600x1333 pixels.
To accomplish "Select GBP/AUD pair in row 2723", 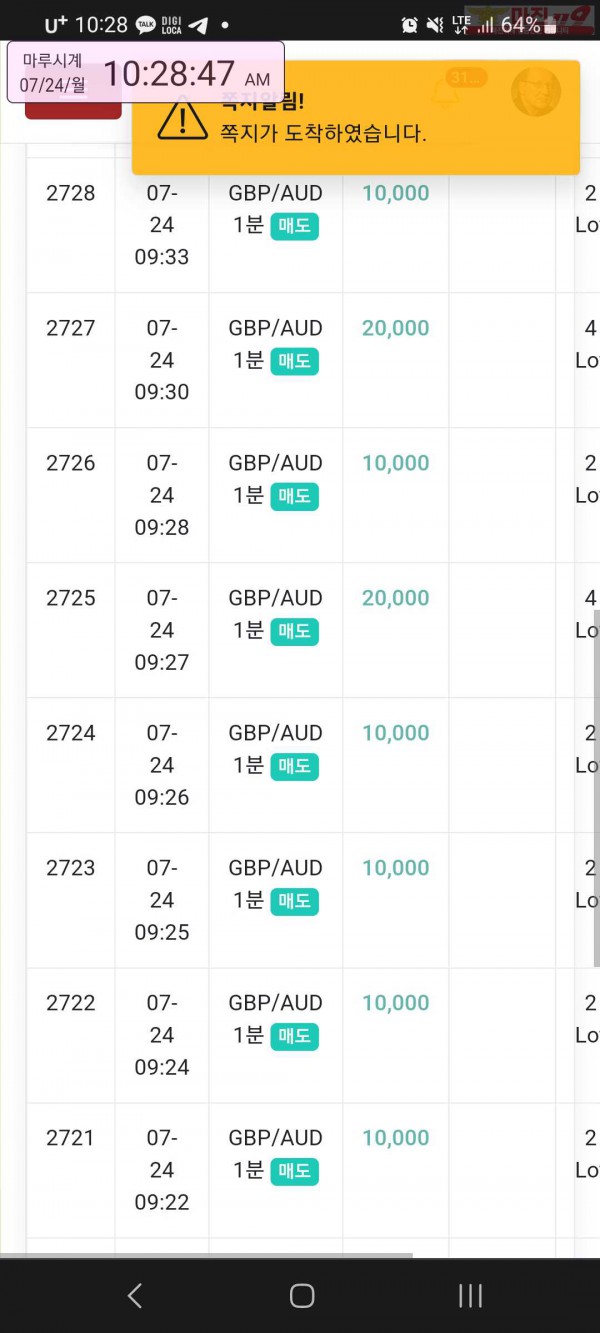I will [276, 868].
